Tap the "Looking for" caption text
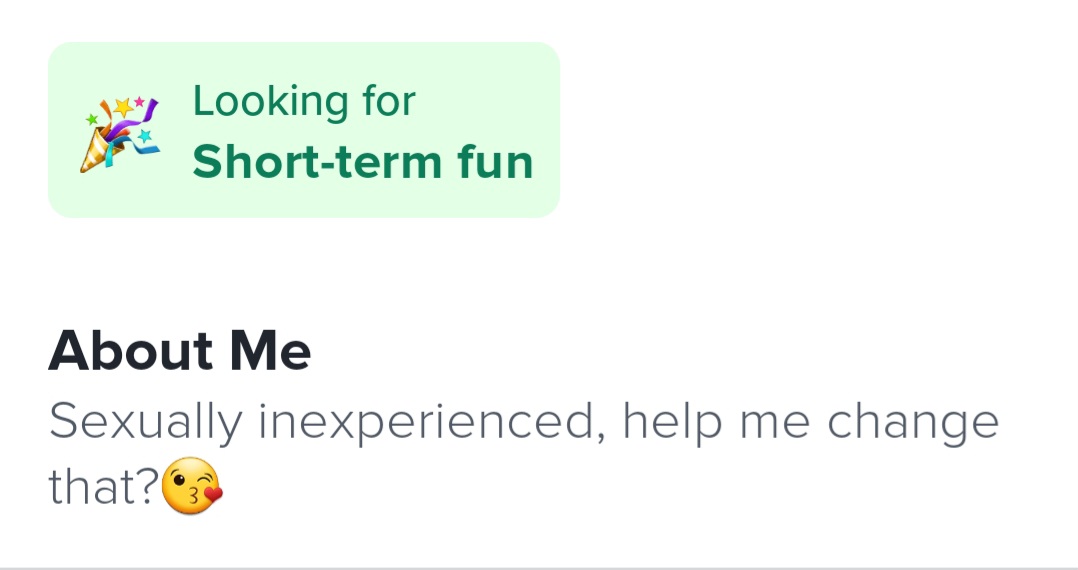Screen dimensions: 1078x570 [x=303, y=101]
